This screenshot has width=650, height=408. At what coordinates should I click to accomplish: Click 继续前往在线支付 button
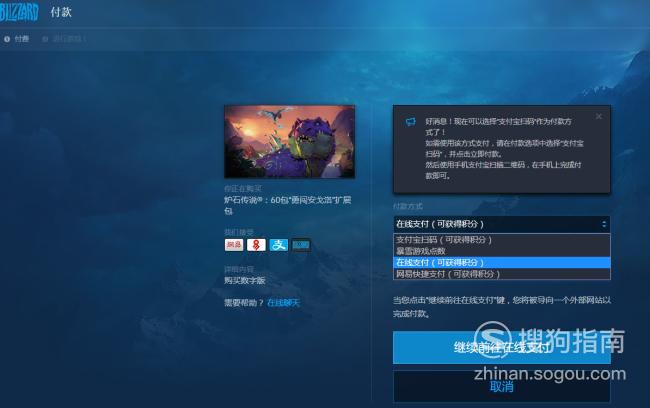[502, 347]
